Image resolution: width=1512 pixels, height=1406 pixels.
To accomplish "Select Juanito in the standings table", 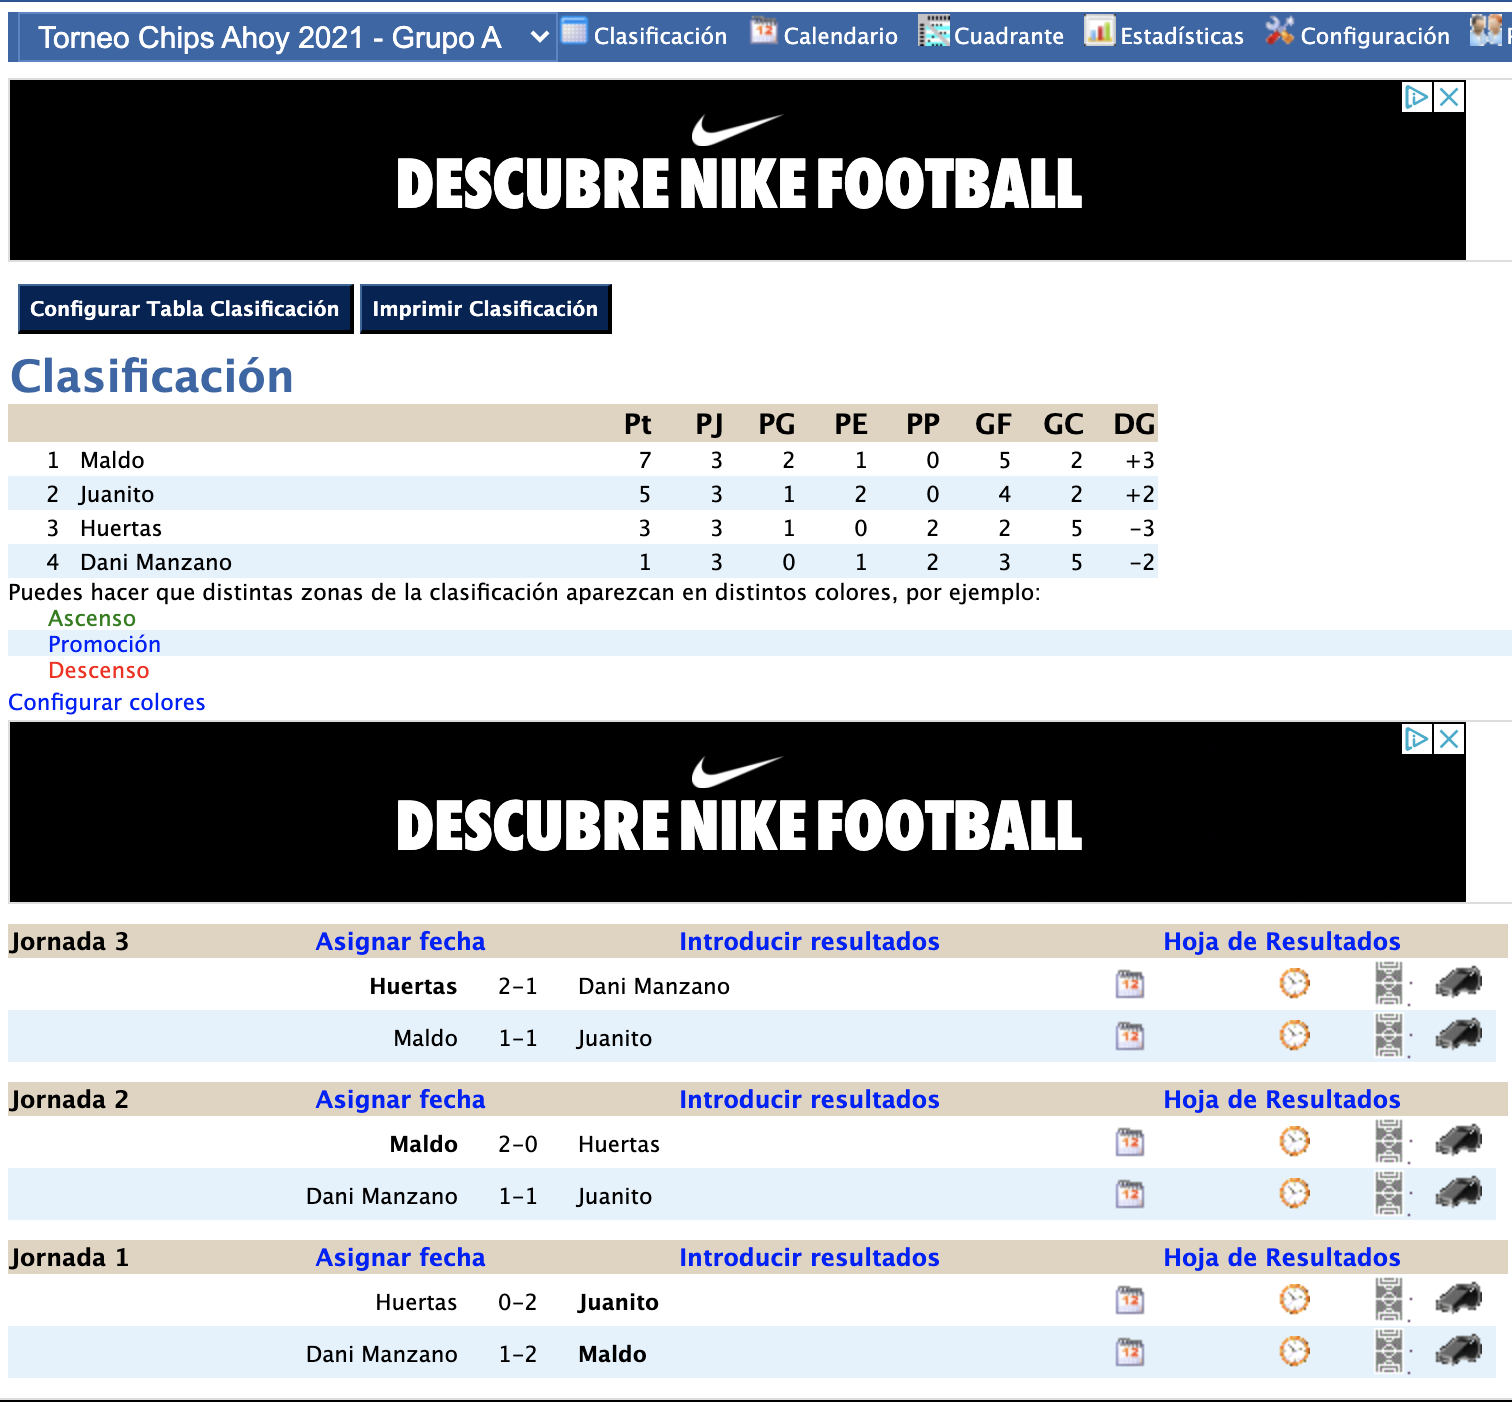I will pos(117,494).
